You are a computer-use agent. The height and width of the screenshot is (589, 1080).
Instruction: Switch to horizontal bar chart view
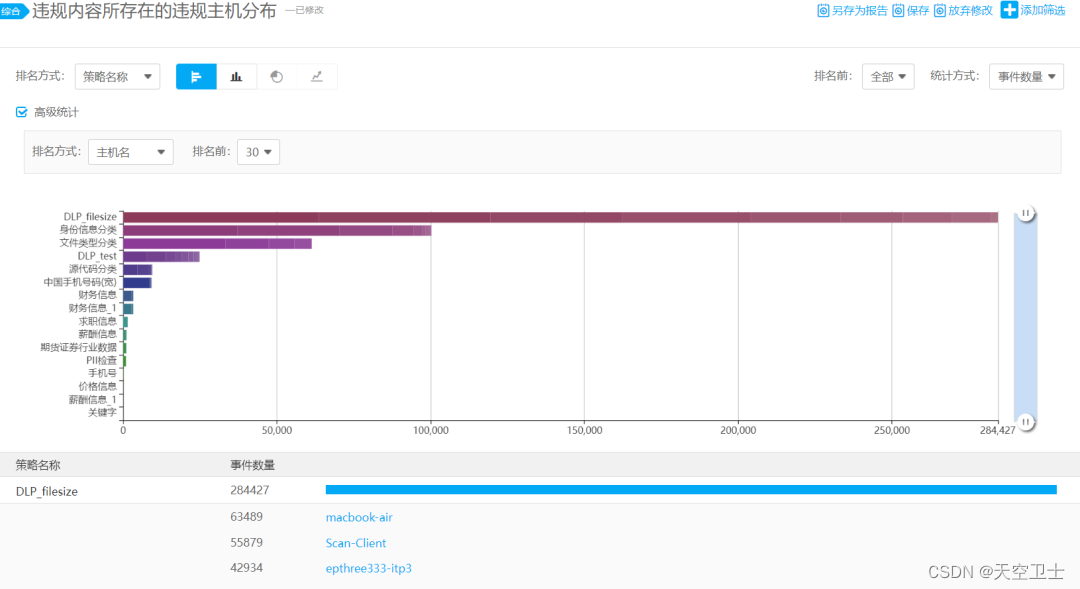coord(196,76)
